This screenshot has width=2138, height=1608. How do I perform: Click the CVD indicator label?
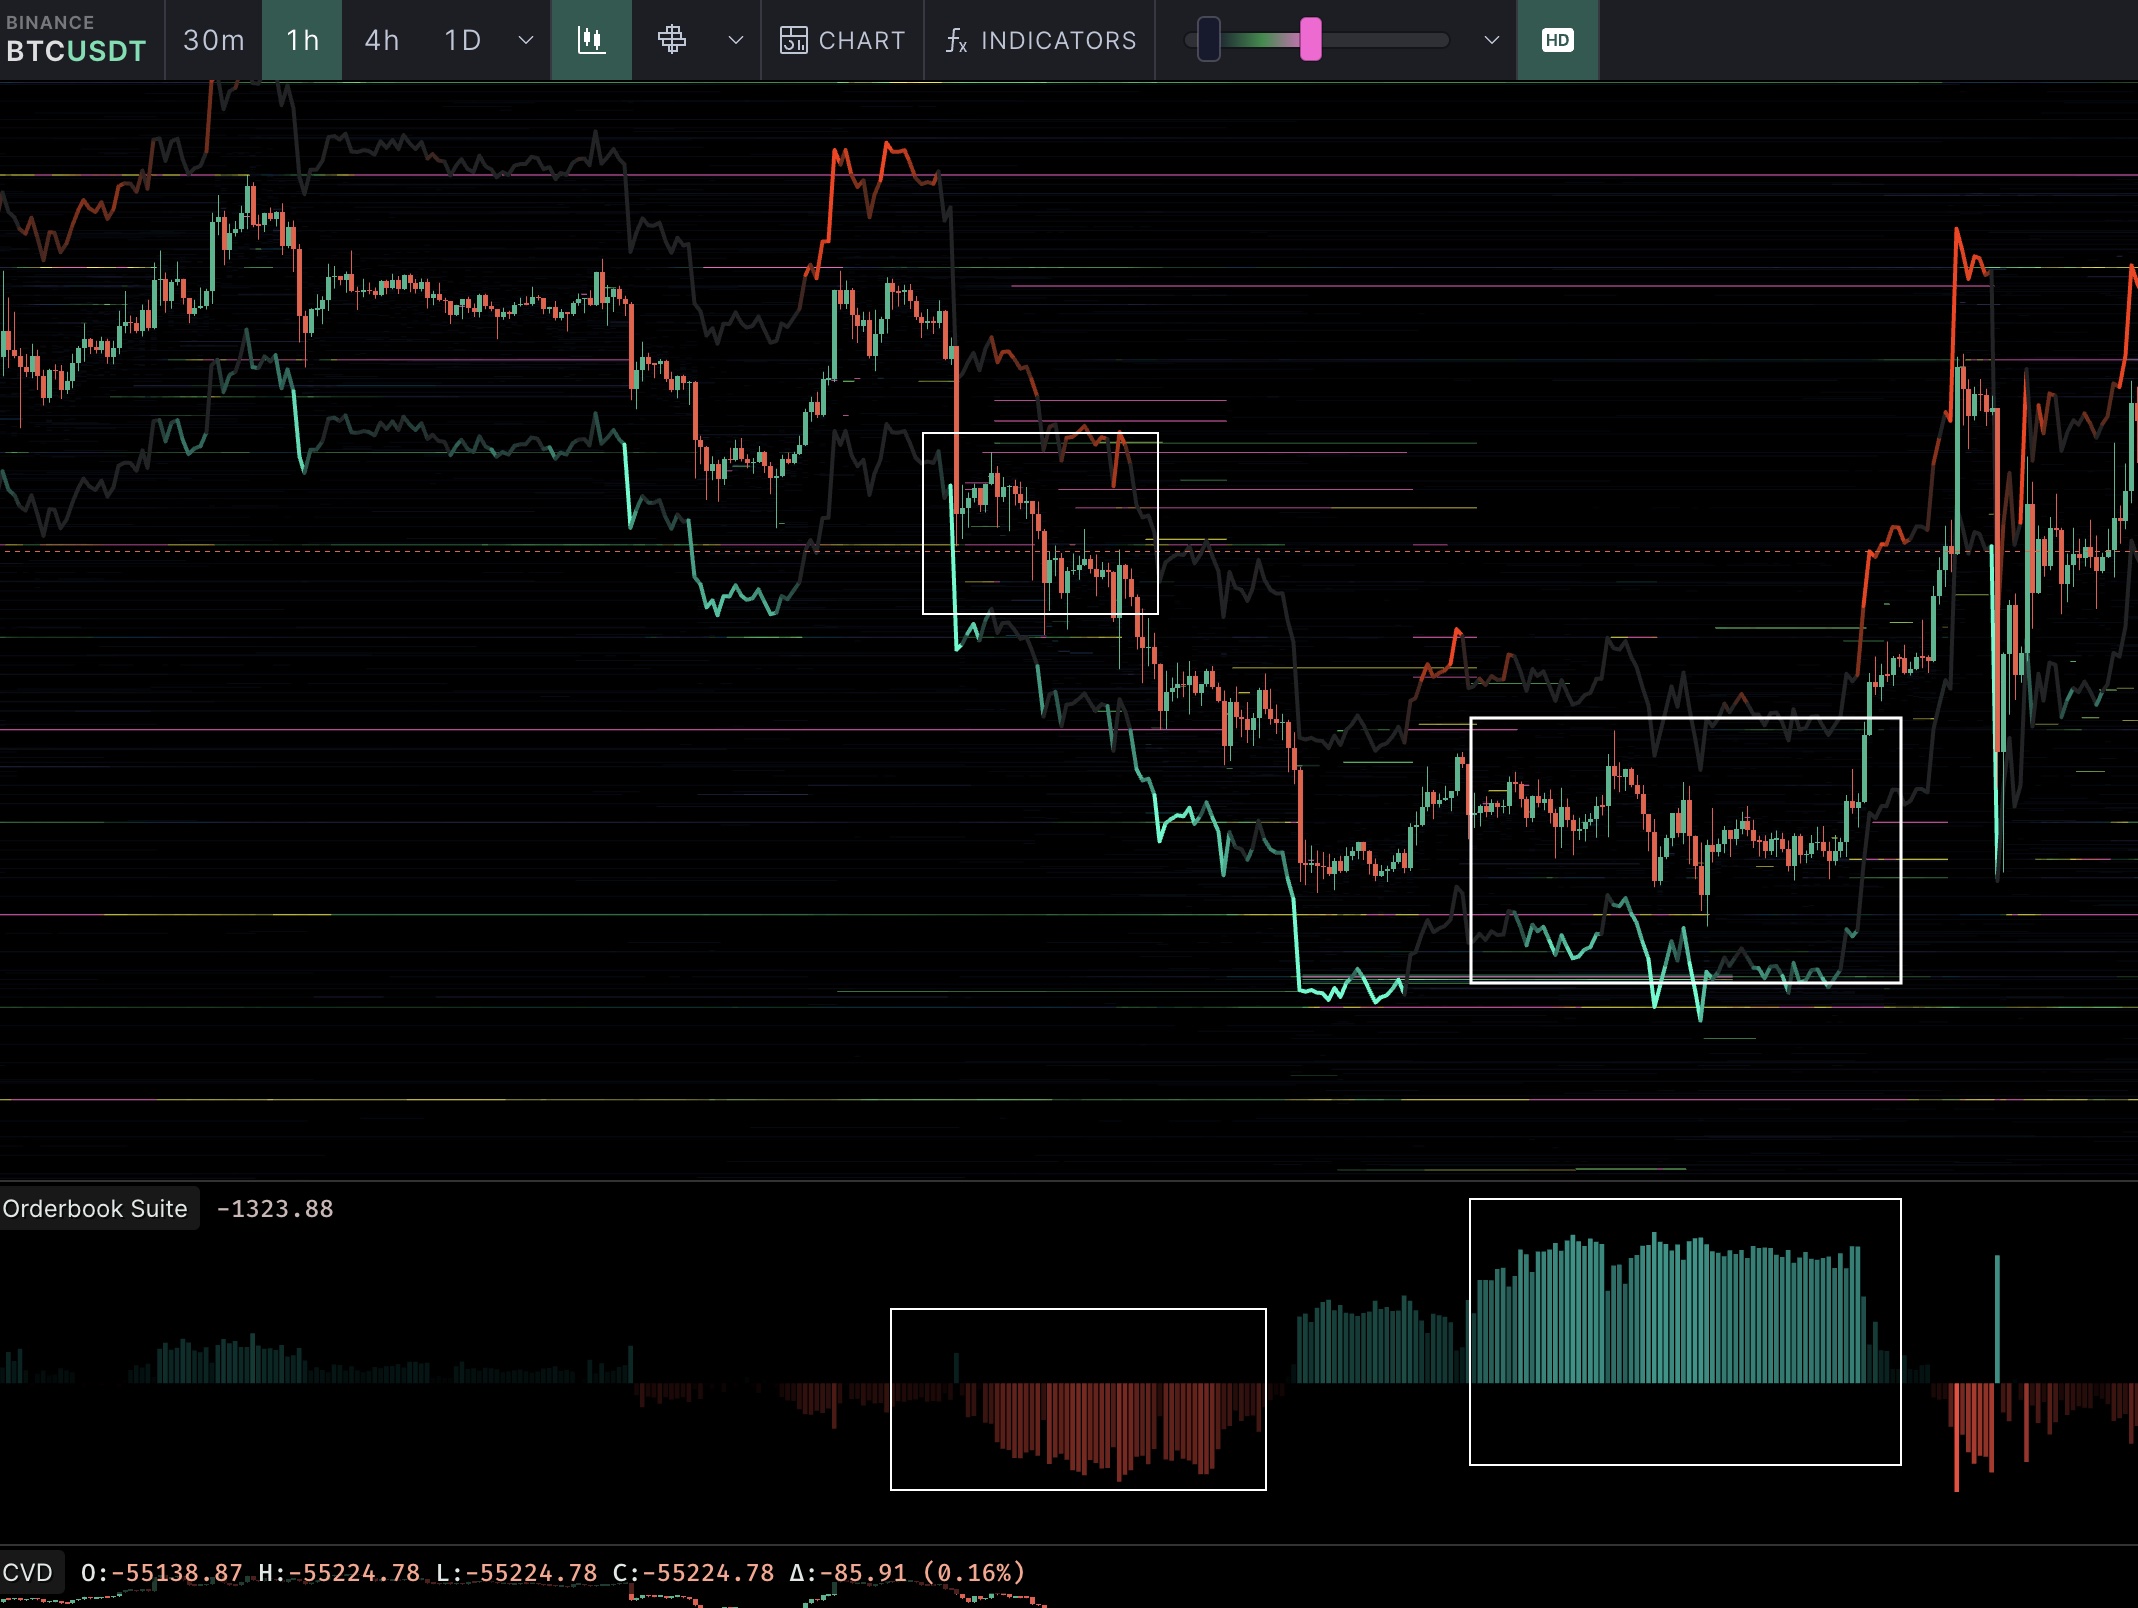click(x=28, y=1572)
